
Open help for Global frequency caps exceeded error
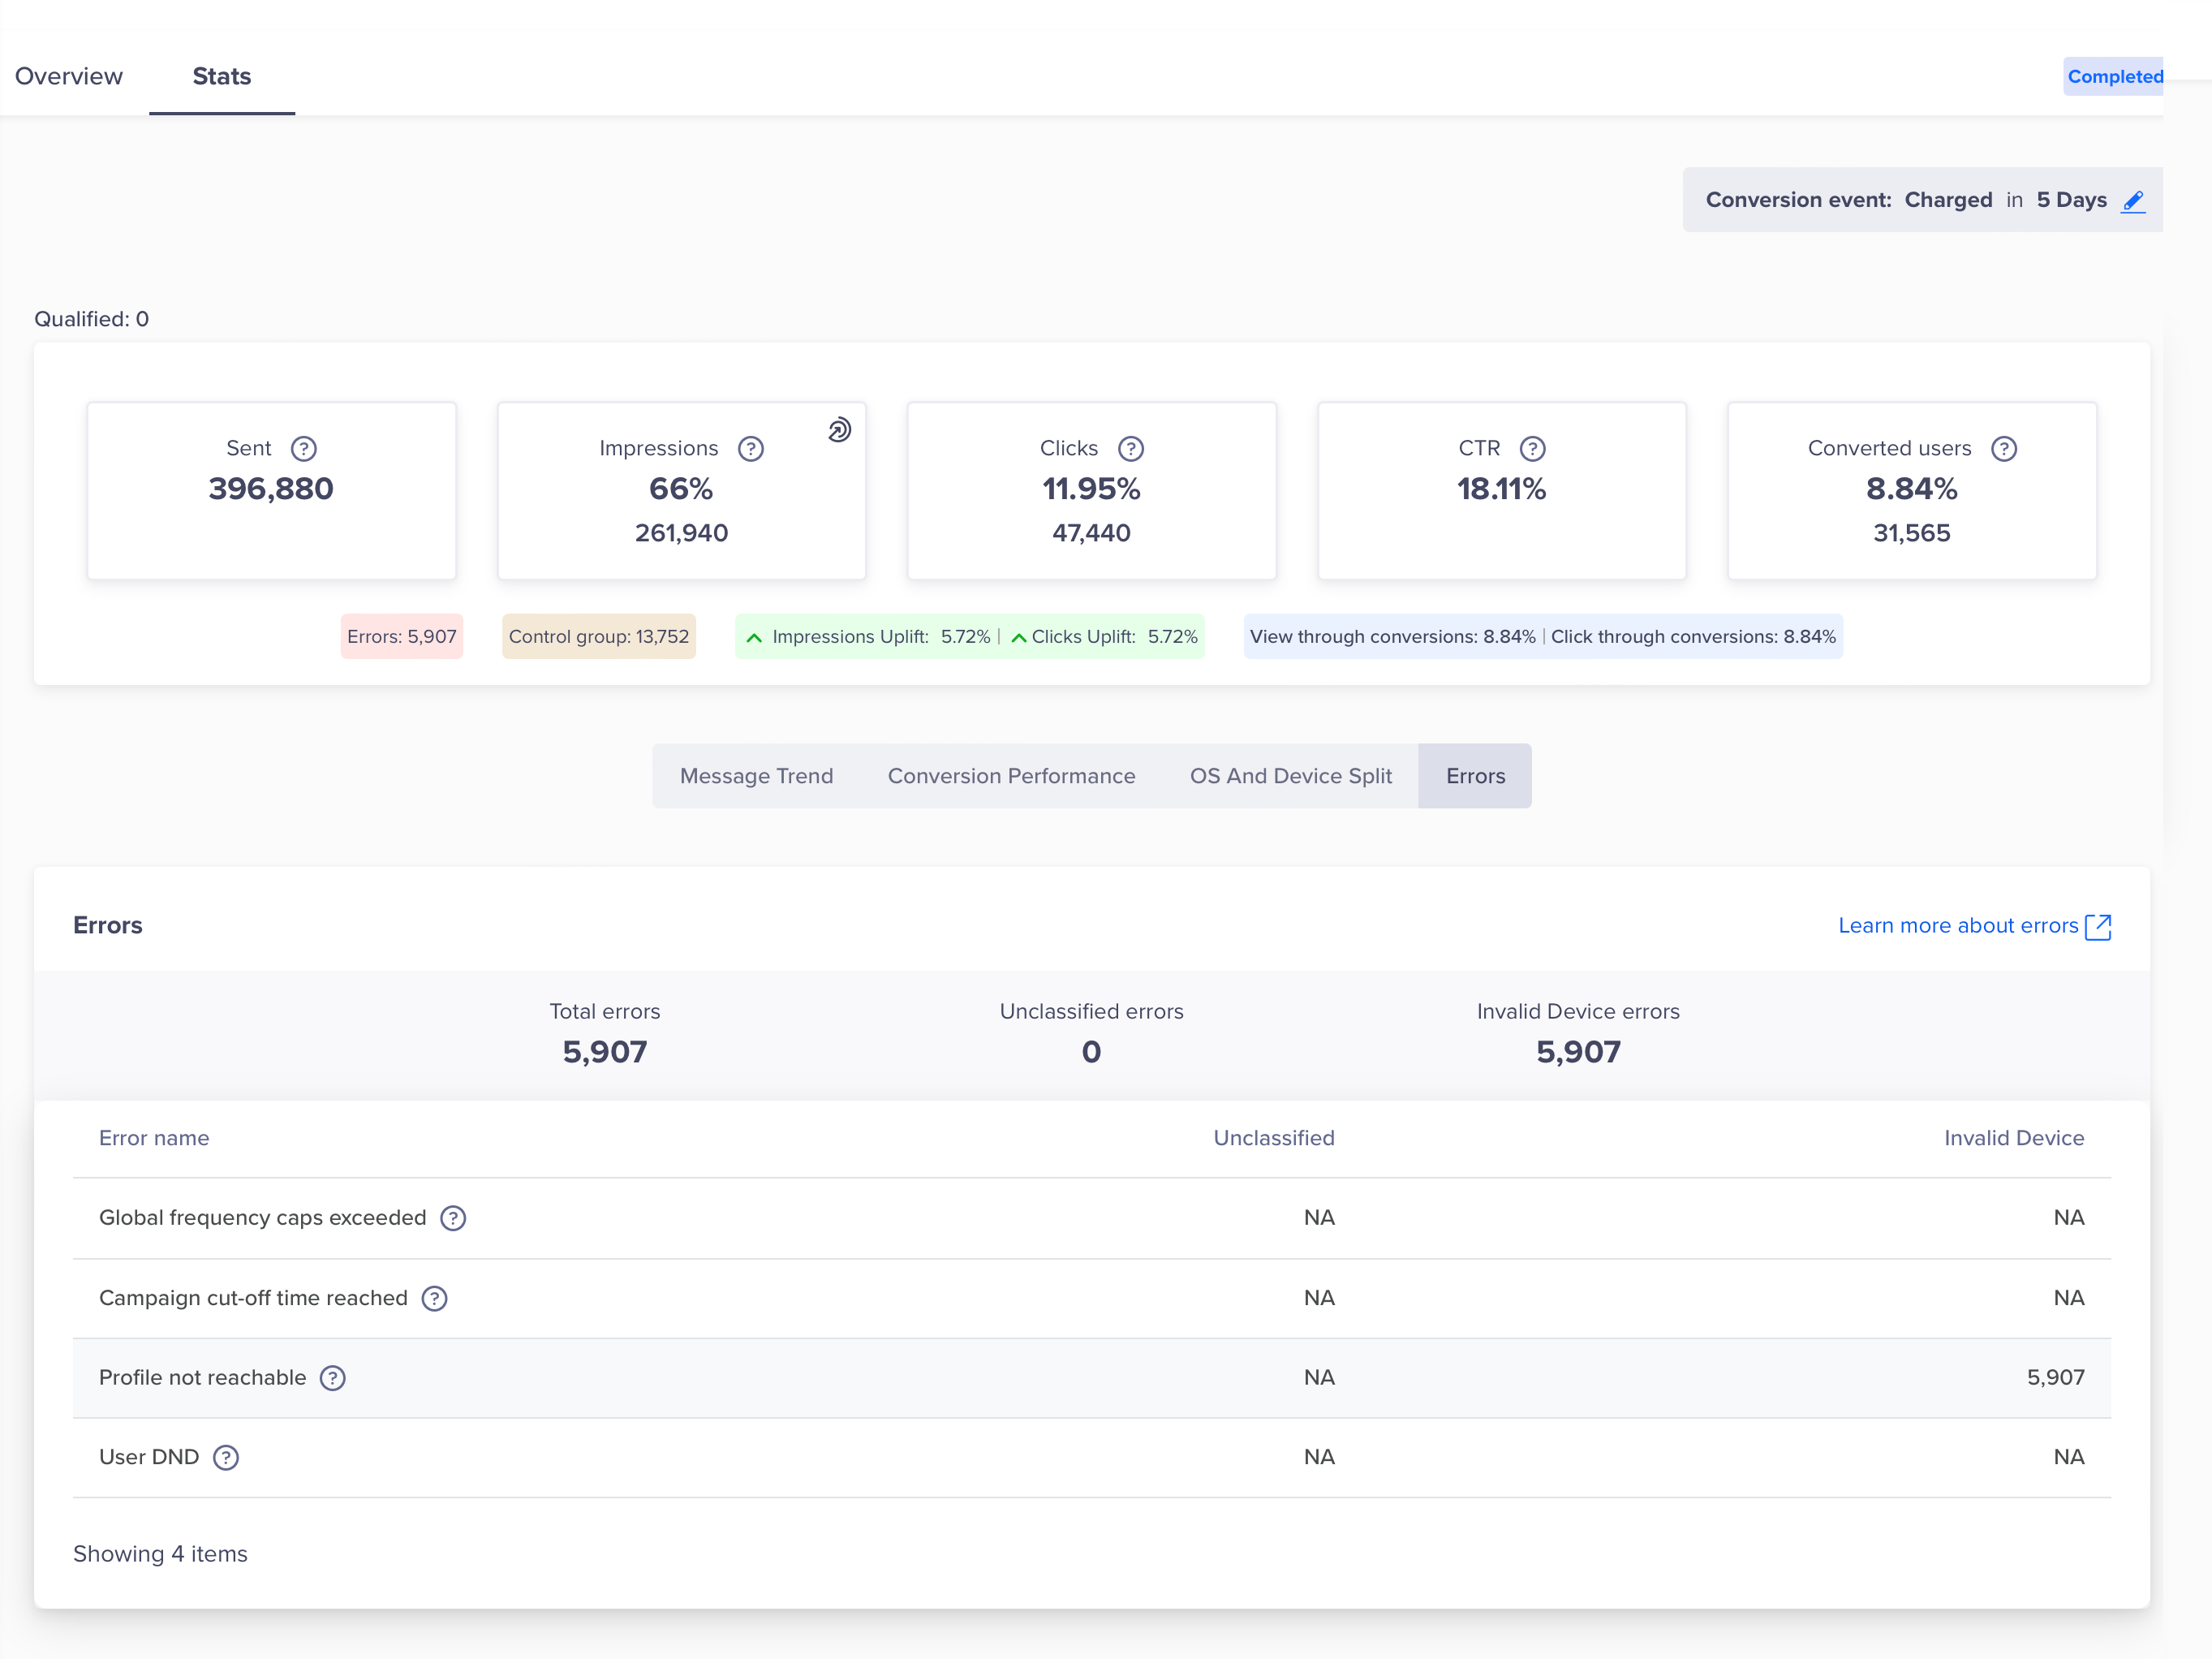click(x=452, y=1218)
